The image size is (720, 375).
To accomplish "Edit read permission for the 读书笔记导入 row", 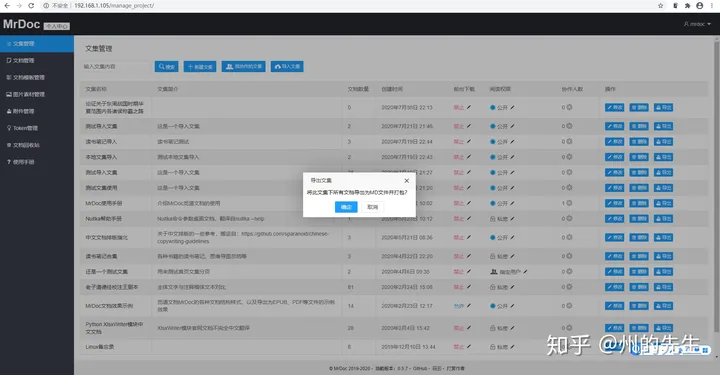I will (512, 141).
